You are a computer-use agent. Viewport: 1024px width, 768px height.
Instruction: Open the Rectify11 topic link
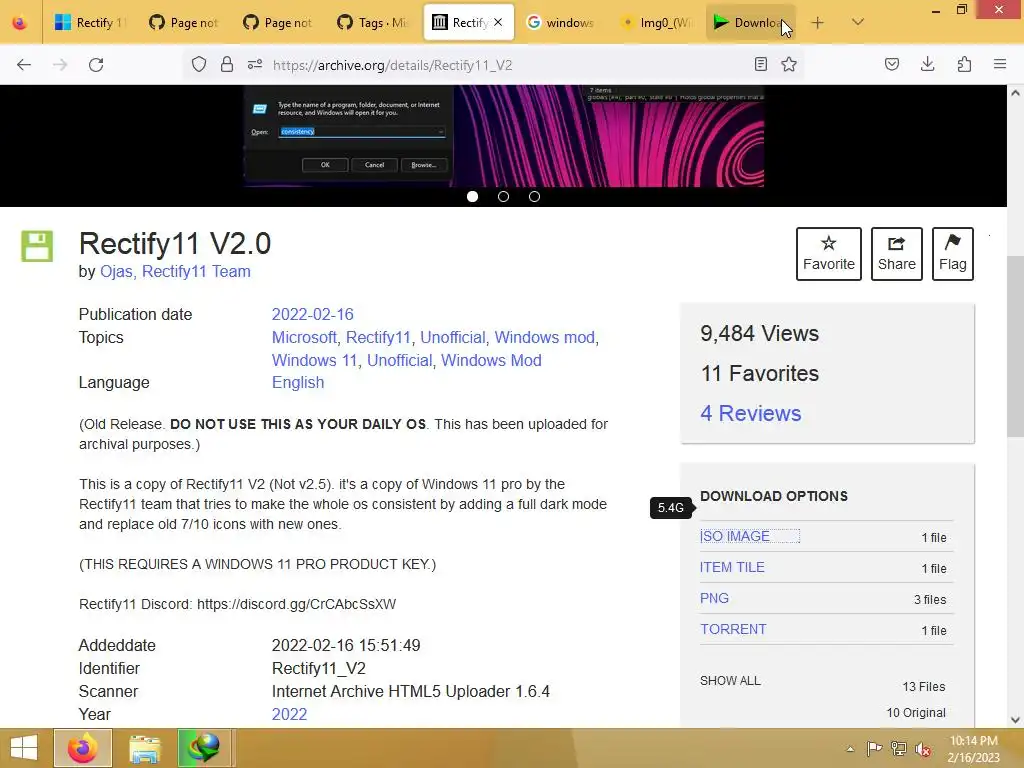(378, 338)
